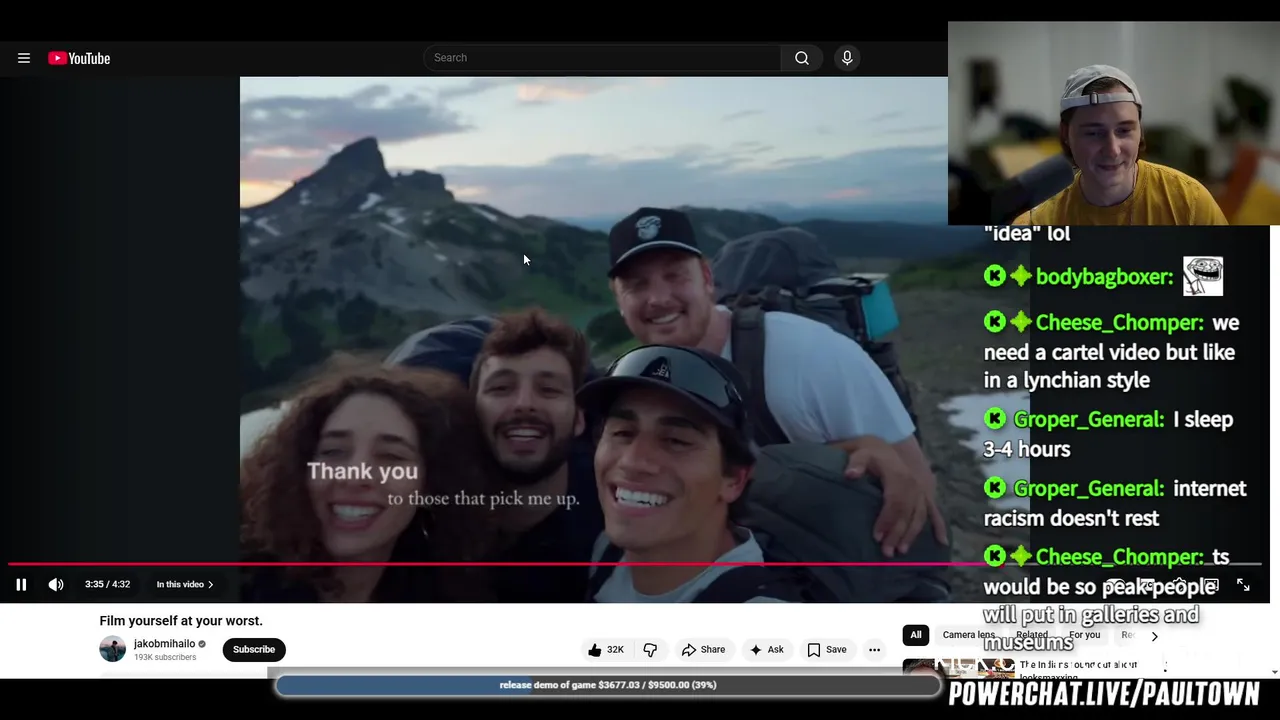Show more chips with the right arrow
Screen dimensions: 1280x720
(x=1154, y=636)
